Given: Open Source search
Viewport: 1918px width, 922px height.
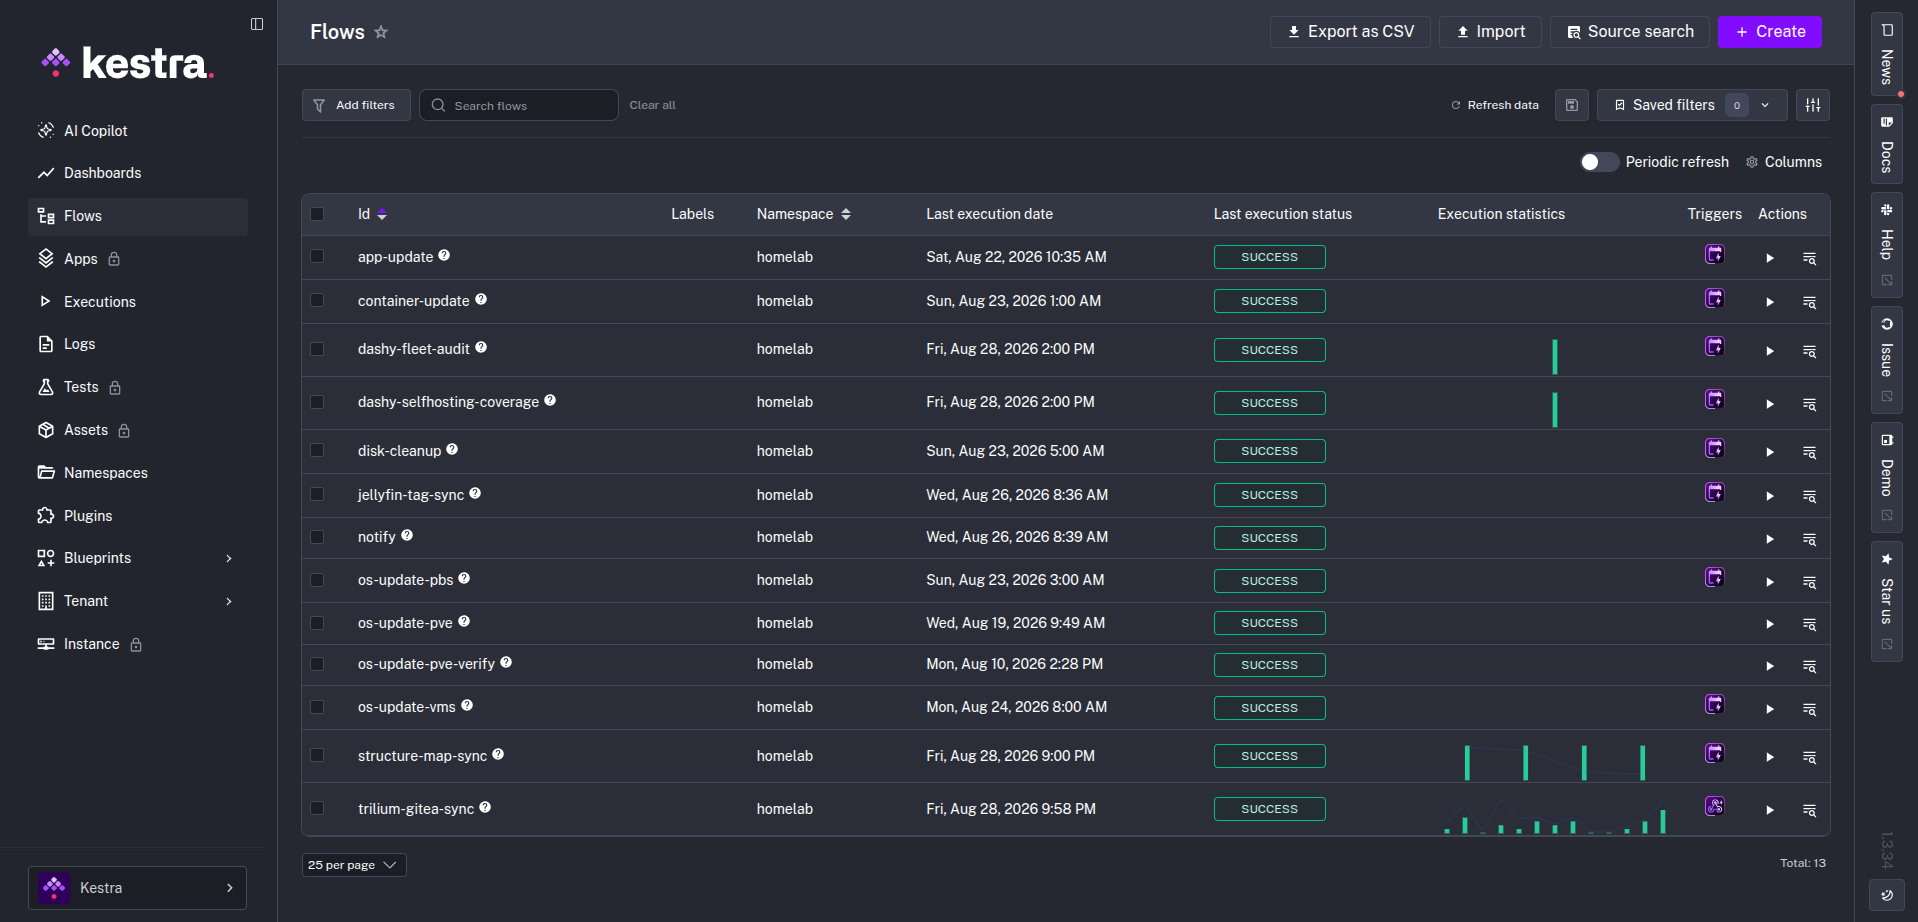Looking at the screenshot, I should (1630, 32).
